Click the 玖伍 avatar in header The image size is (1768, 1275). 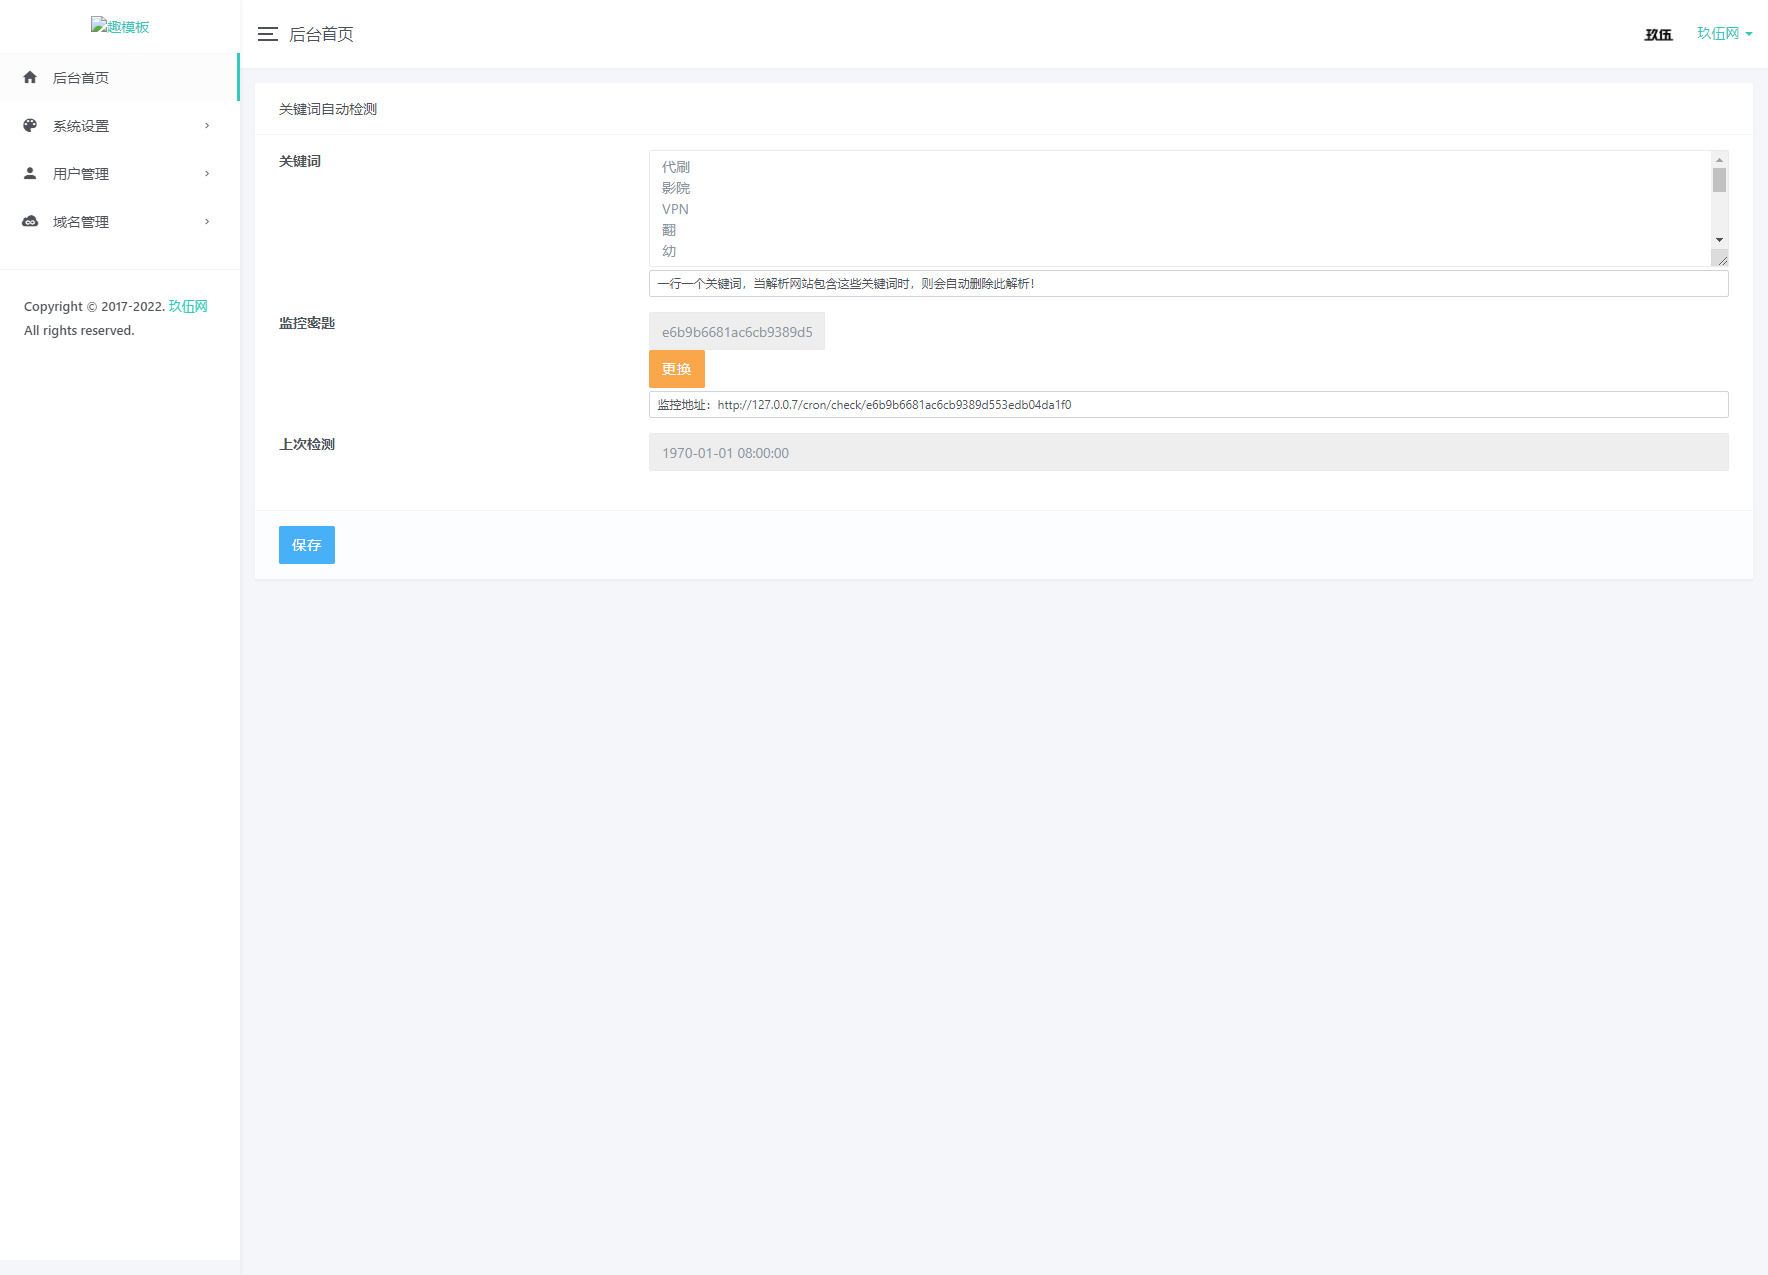(x=1658, y=34)
